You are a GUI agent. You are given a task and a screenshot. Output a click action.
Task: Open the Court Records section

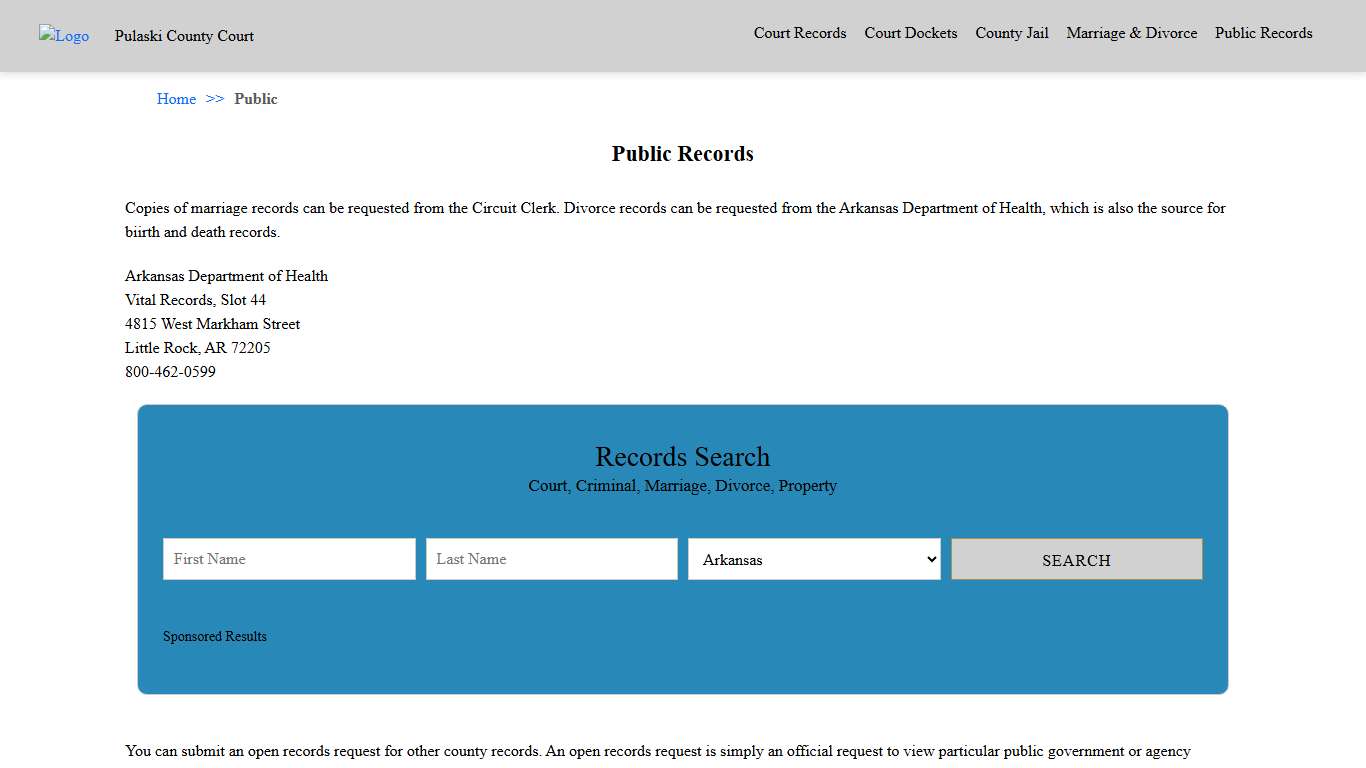tap(800, 33)
